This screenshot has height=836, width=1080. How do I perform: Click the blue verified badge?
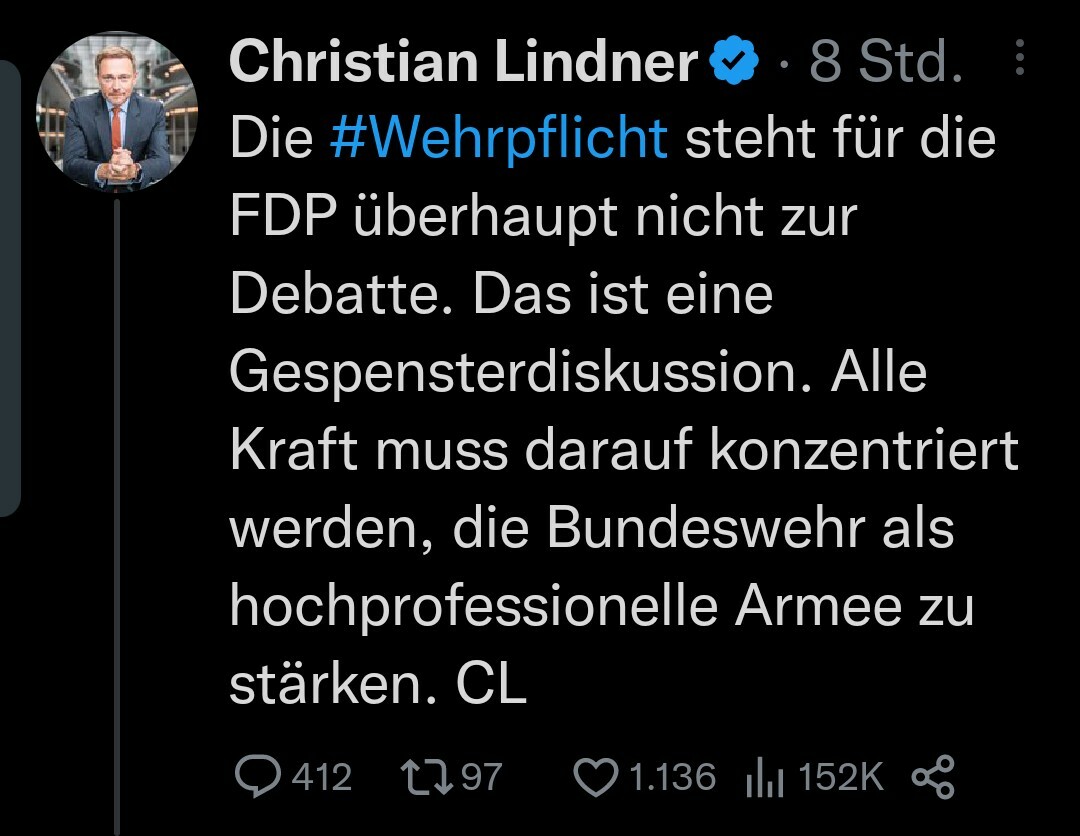[734, 61]
